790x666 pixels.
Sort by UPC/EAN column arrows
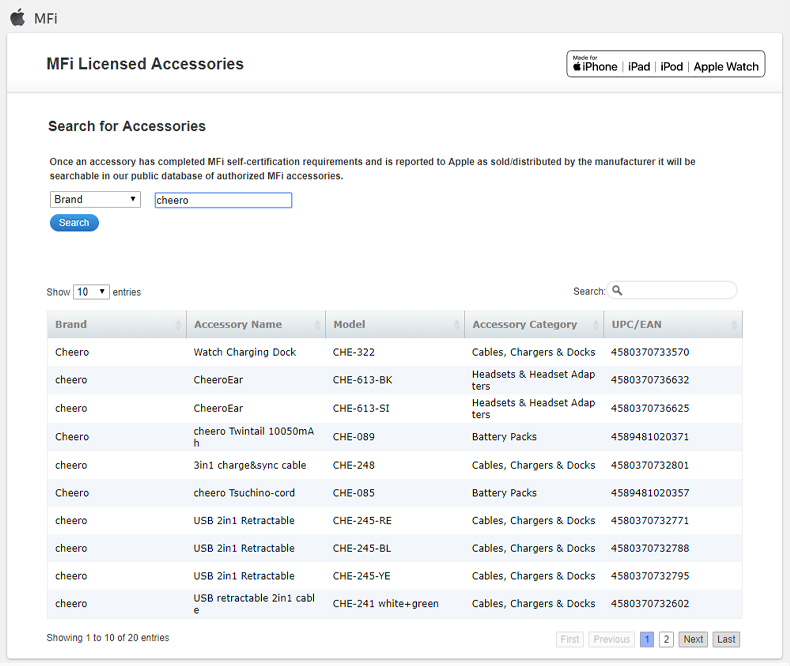734,324
